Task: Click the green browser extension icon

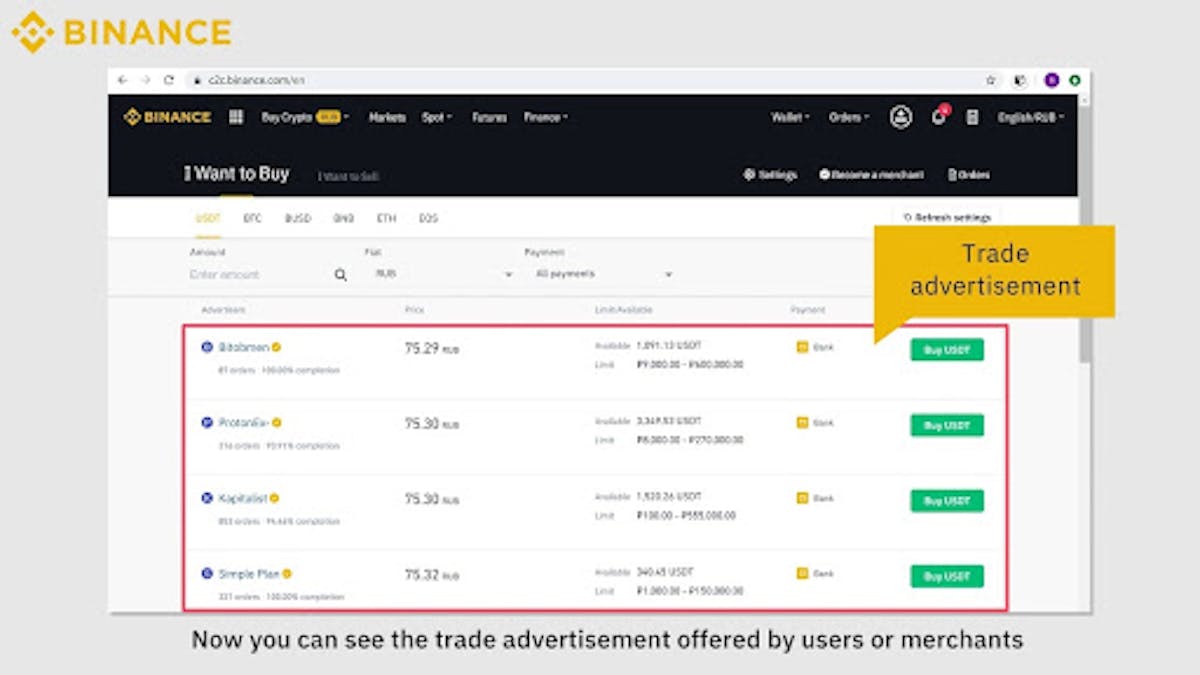Action: [x=1075, y=80]
